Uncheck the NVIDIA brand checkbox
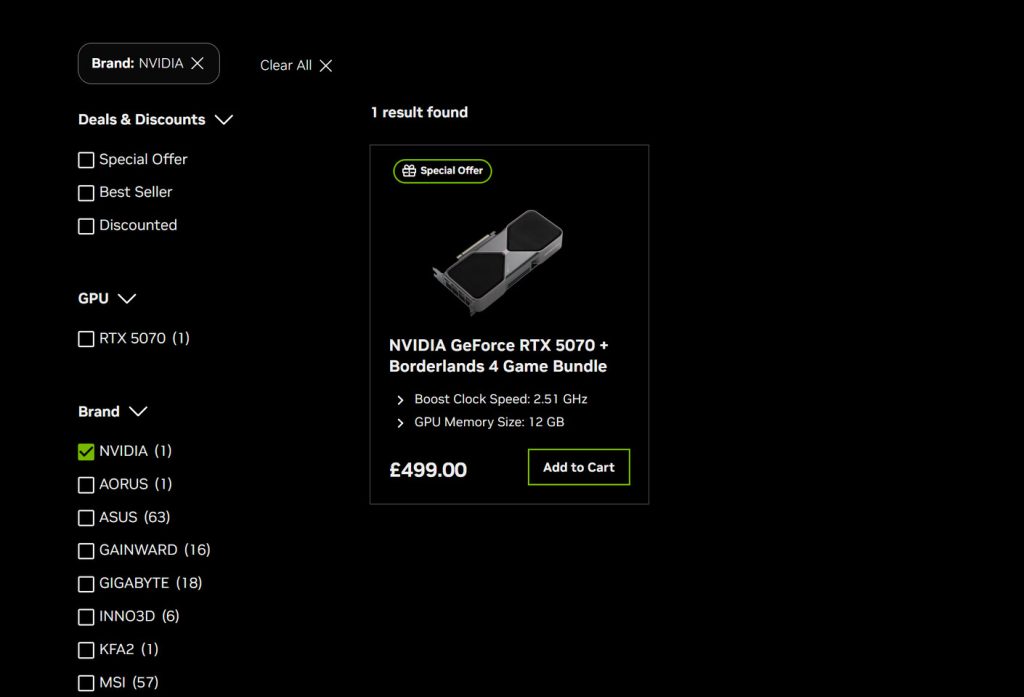Image resolution: width=1024 pixels, height=697 pixels. coord(86,452)
